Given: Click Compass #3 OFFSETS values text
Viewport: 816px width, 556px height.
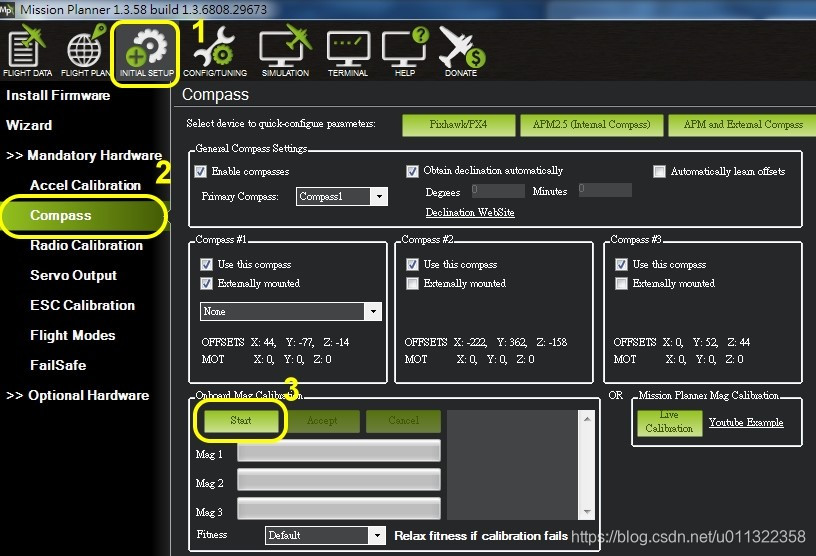Looking at the screenshot, I should (x=682, y=343).
